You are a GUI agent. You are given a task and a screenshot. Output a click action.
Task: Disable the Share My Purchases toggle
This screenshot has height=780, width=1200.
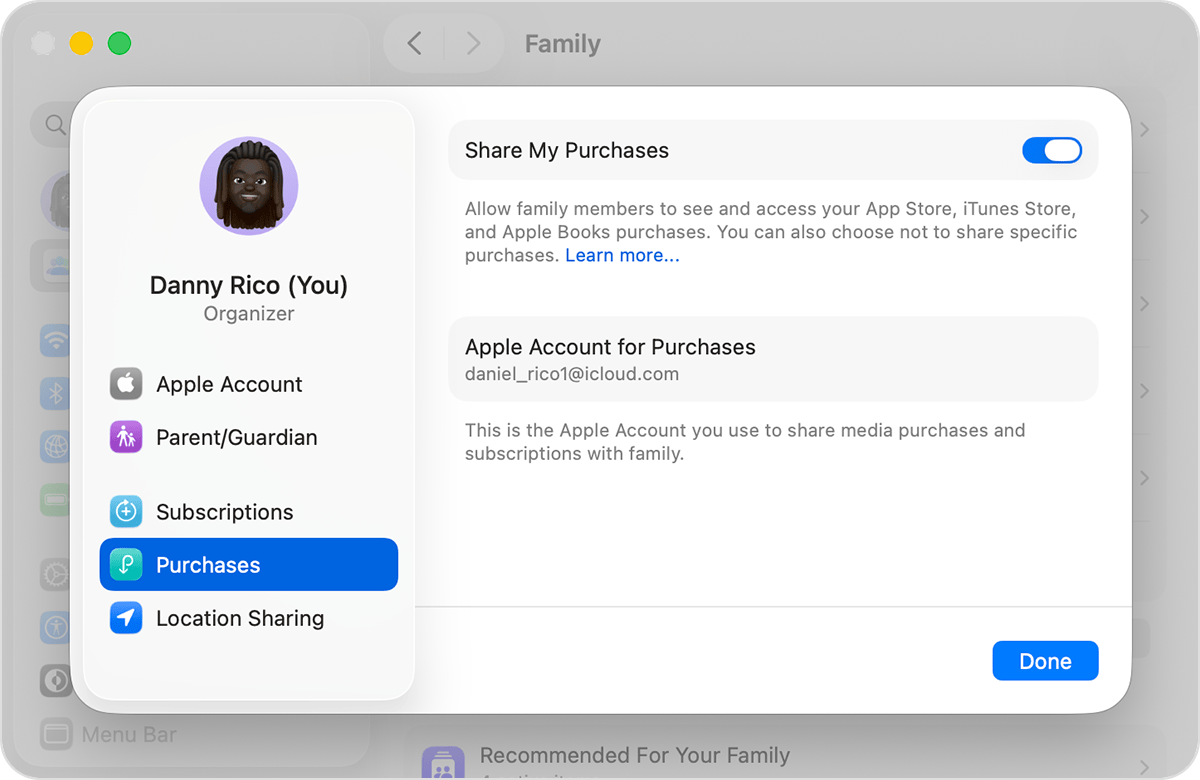(x=1052, y=150)
